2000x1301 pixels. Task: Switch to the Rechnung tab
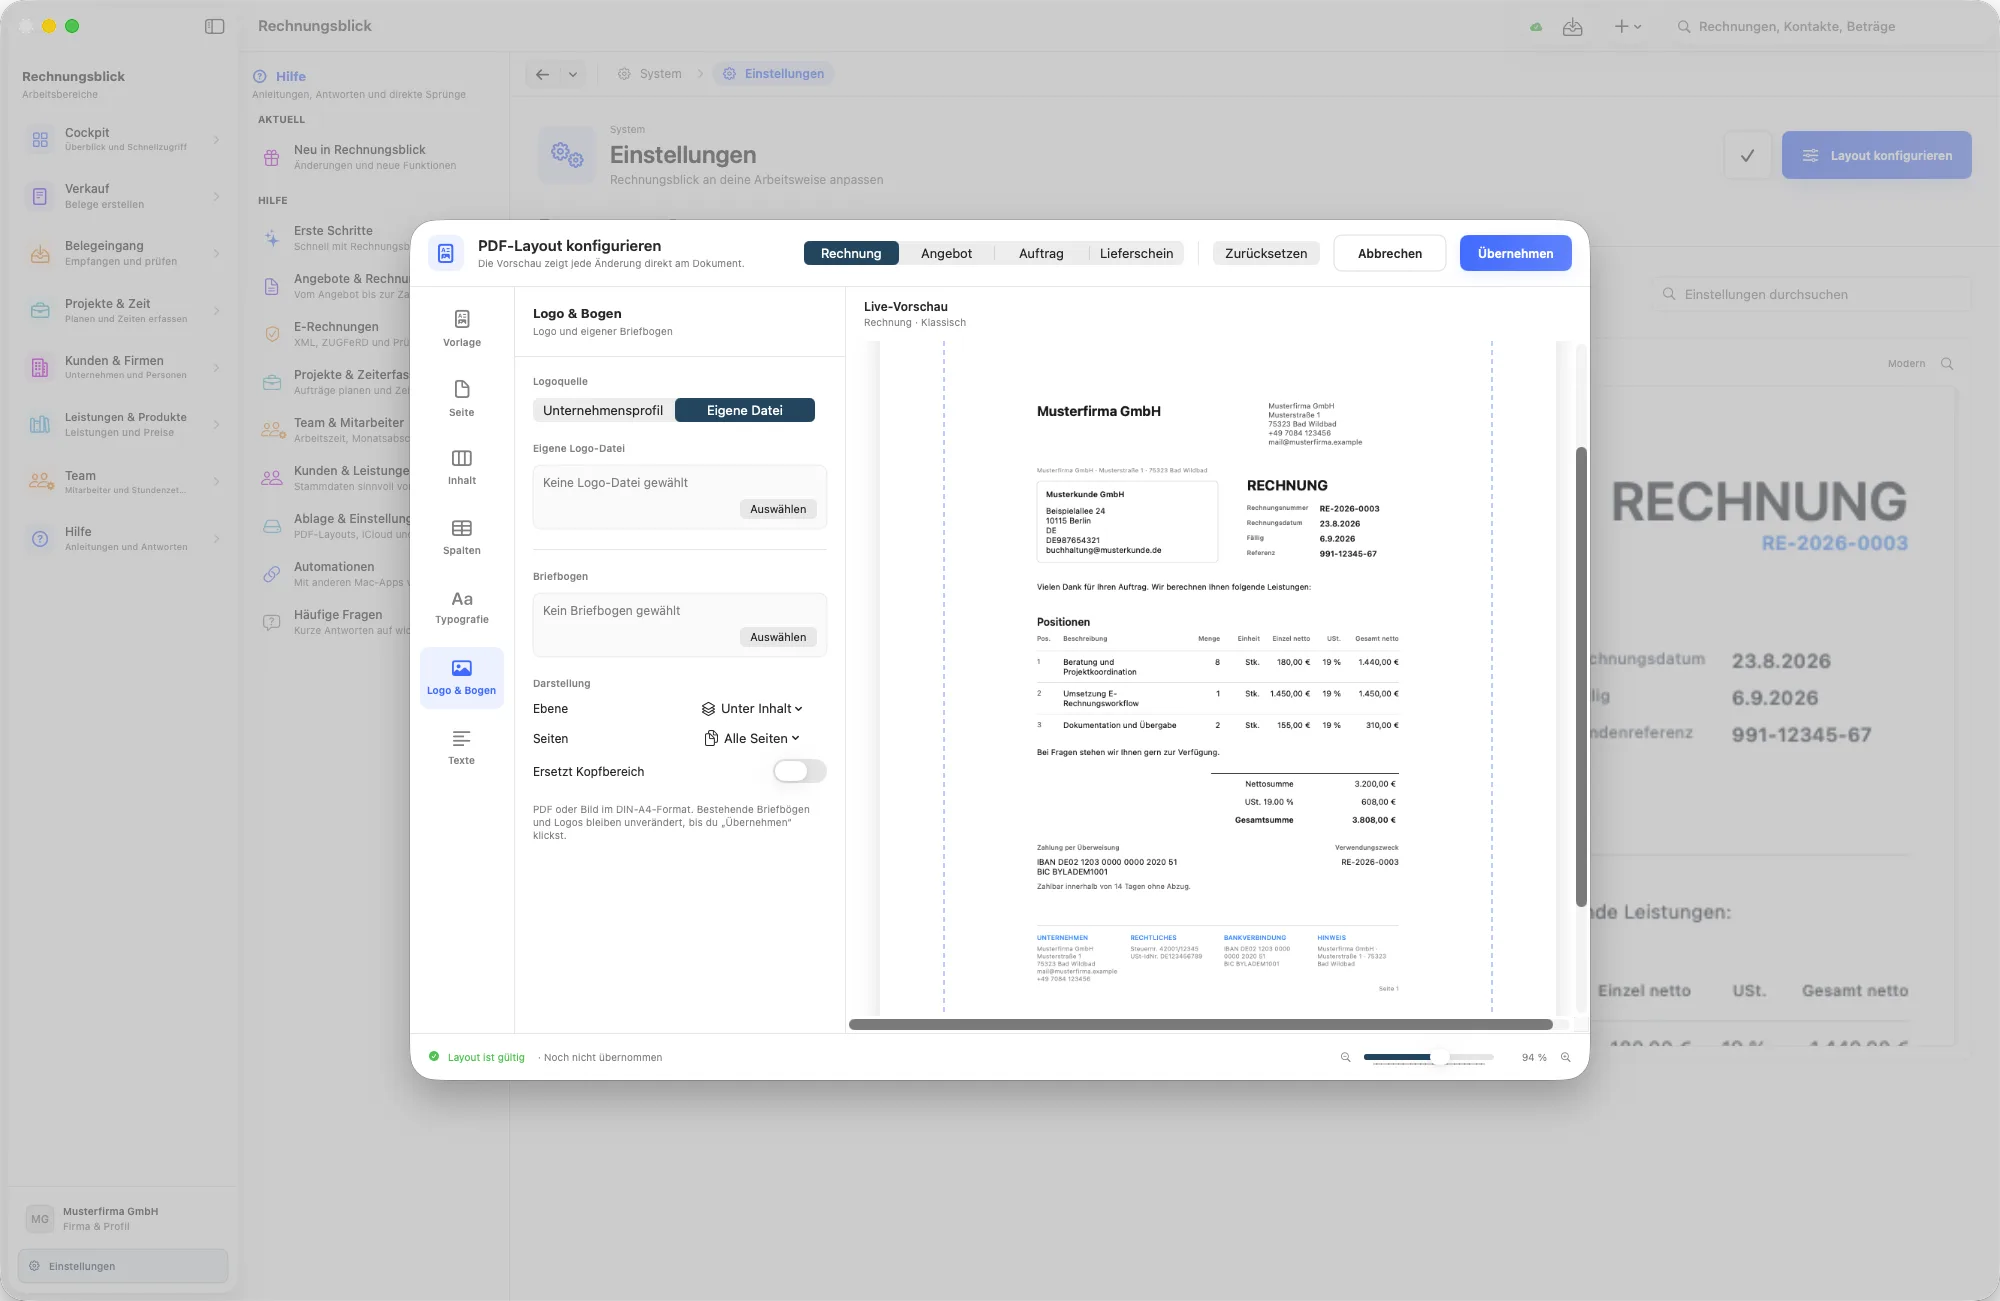[x=851, y=254]
